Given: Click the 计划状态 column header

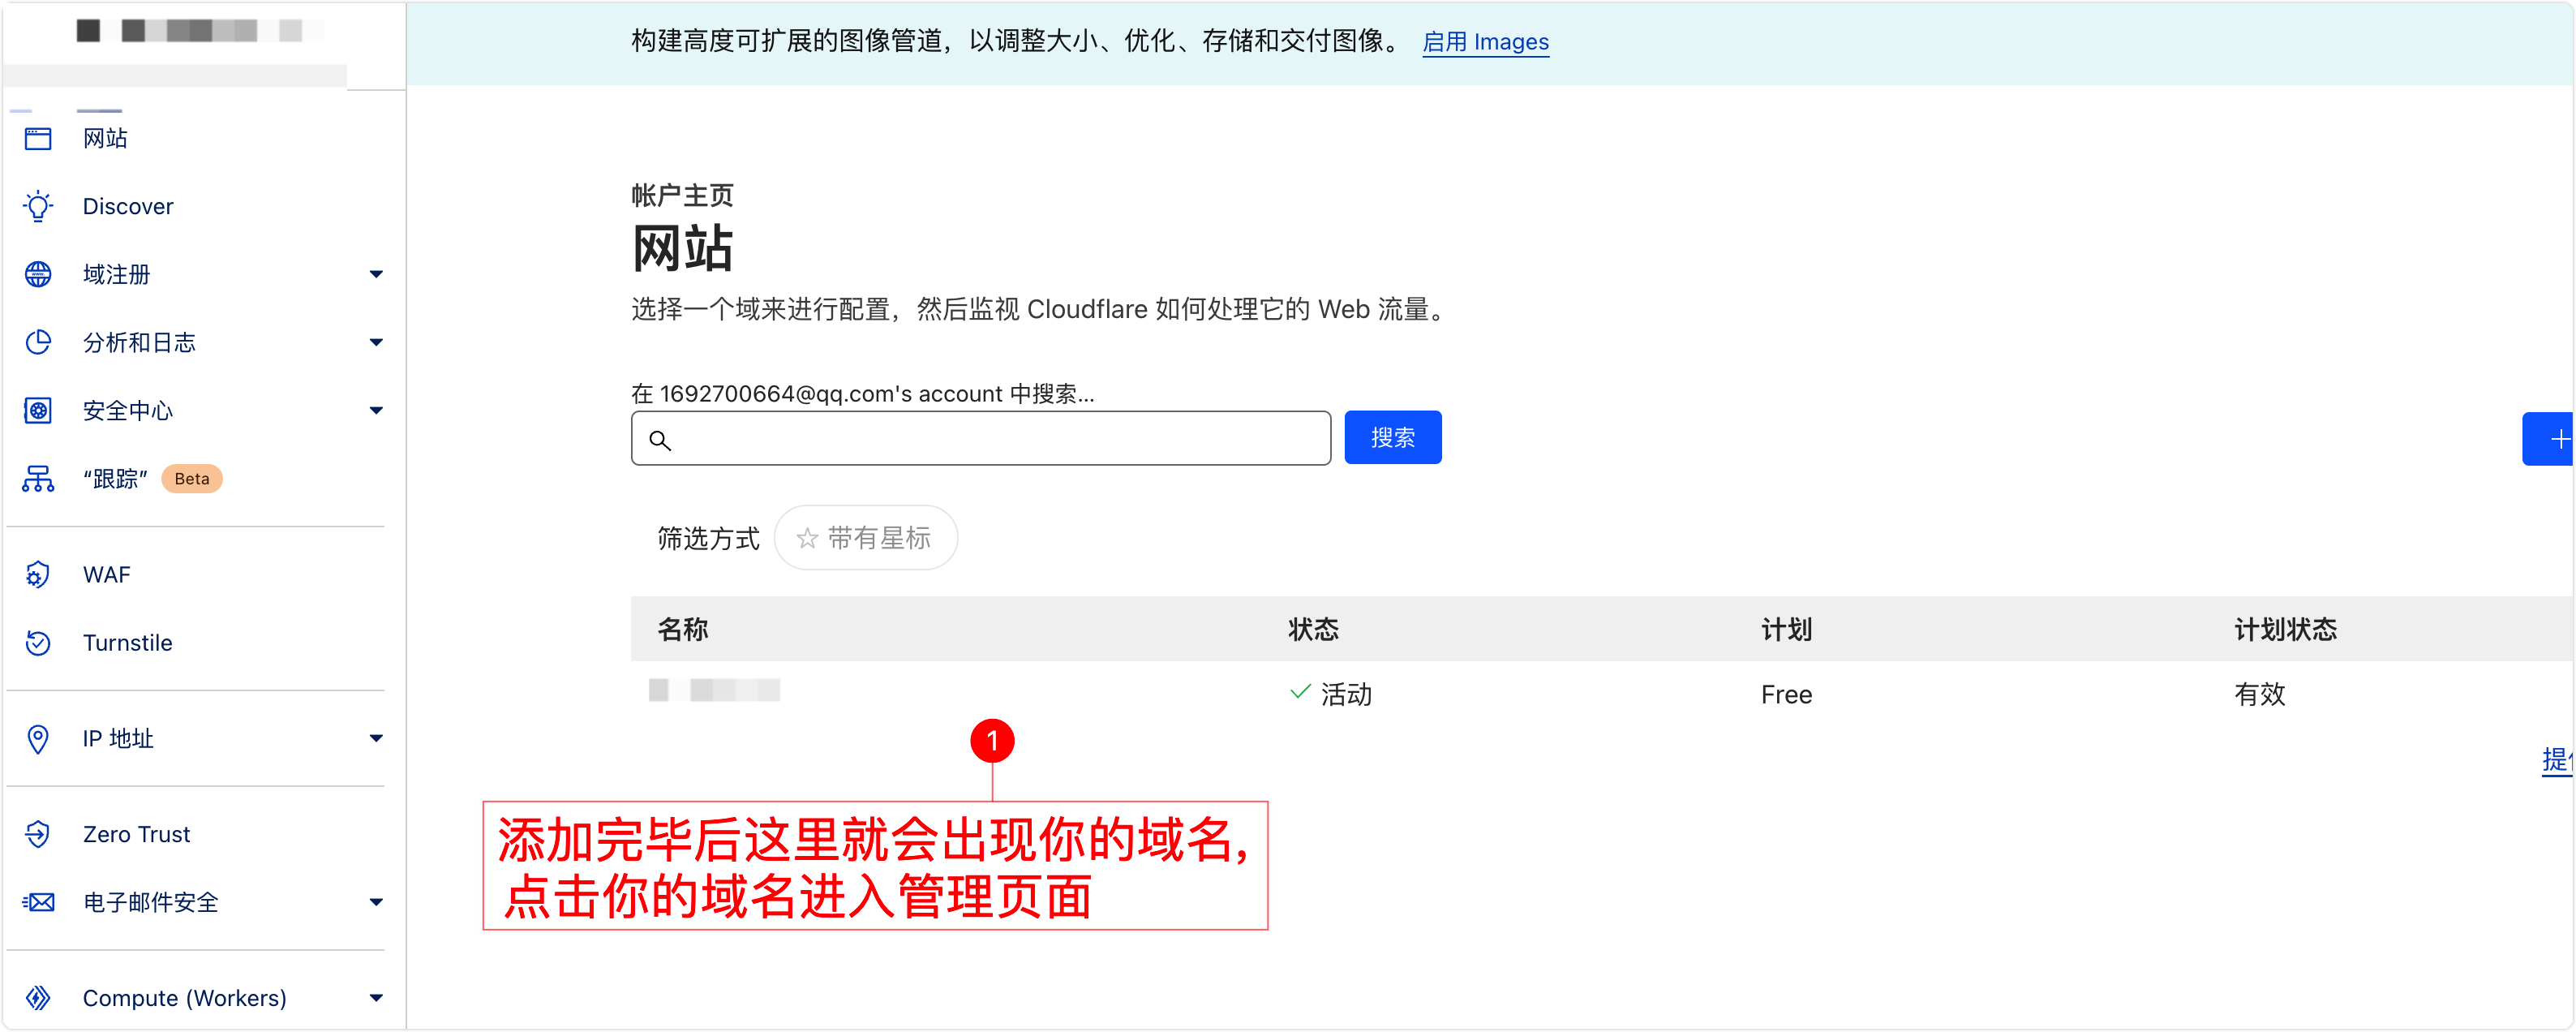Looking at the screenshot, I should 2285,629.
